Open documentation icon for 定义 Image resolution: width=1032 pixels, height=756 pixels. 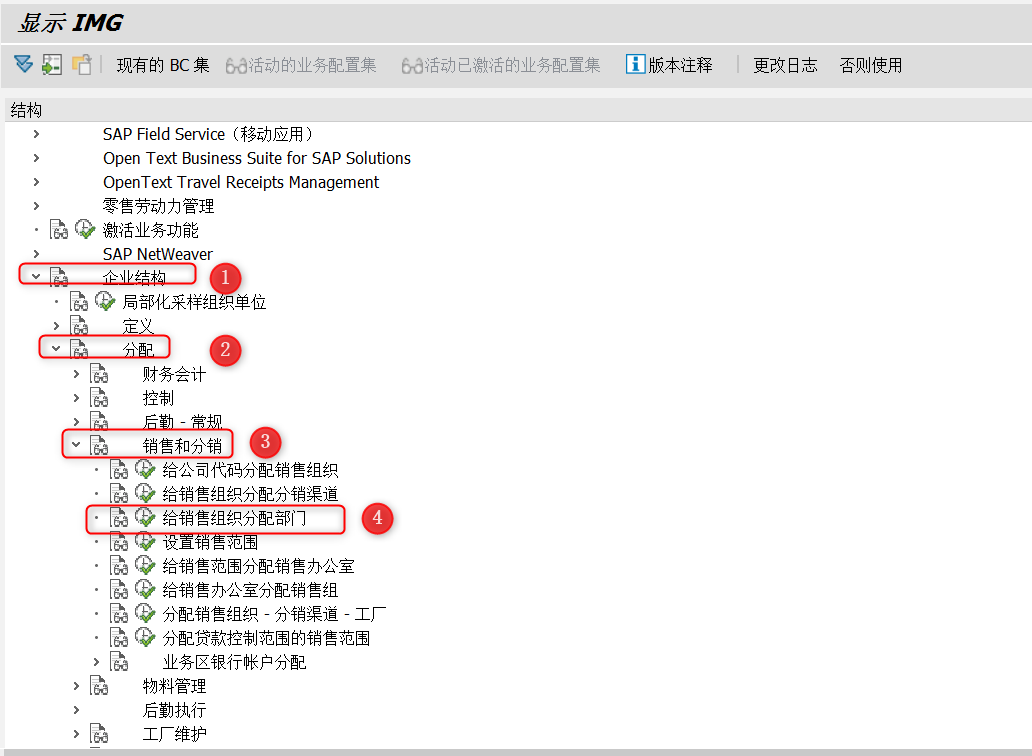coord(79,325)
